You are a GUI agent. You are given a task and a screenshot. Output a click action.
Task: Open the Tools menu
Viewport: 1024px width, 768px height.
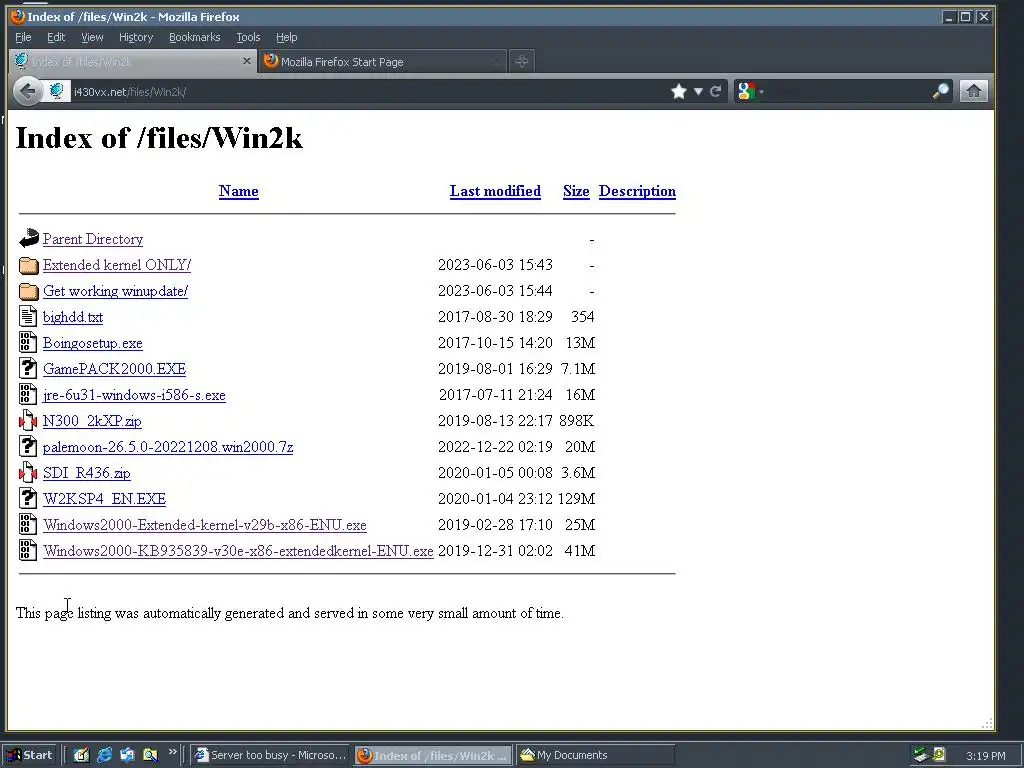pos(248,37)
